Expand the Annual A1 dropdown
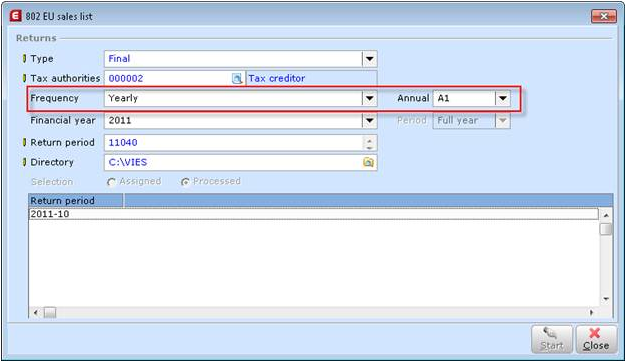This screenshot has height=362, width=625. tap(503, 98)
